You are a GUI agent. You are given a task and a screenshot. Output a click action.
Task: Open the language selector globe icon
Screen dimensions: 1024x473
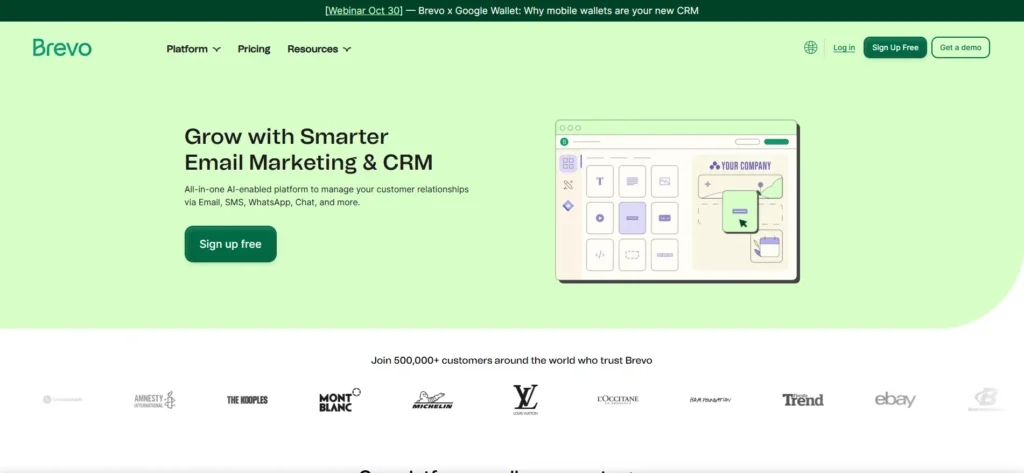click(810, 47)
